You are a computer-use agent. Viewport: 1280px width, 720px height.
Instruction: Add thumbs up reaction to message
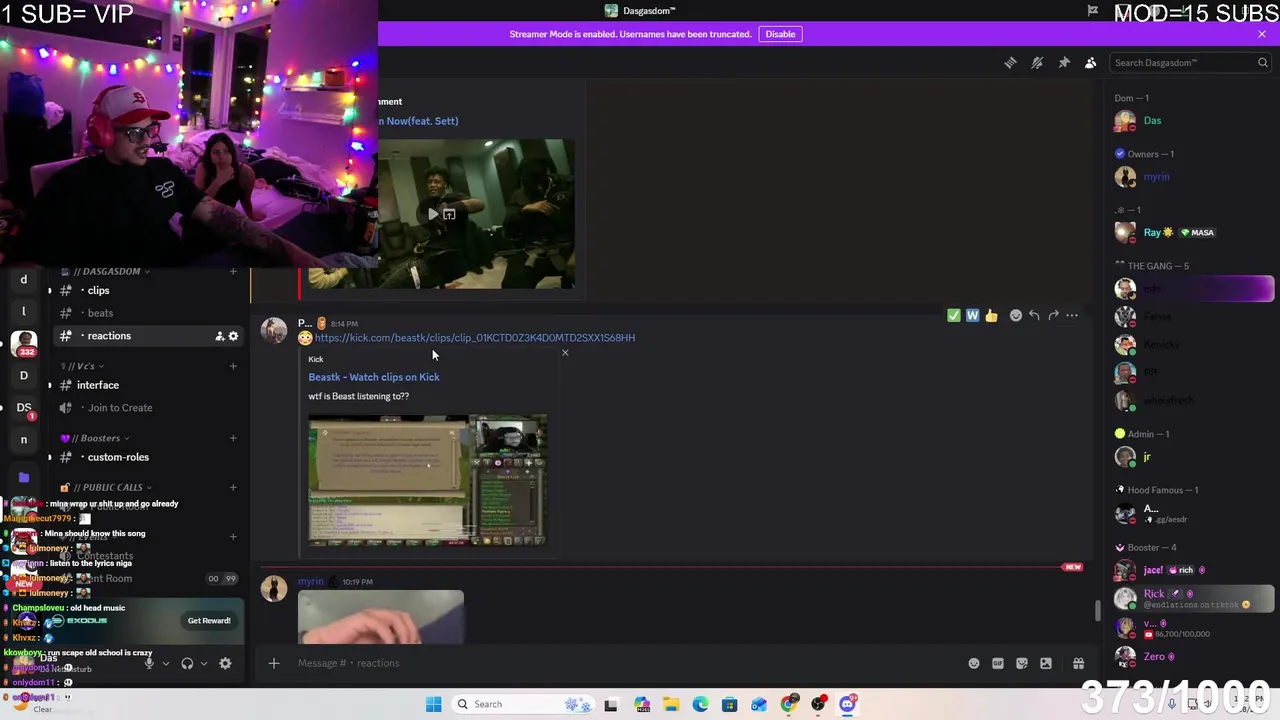pos(991,315)
